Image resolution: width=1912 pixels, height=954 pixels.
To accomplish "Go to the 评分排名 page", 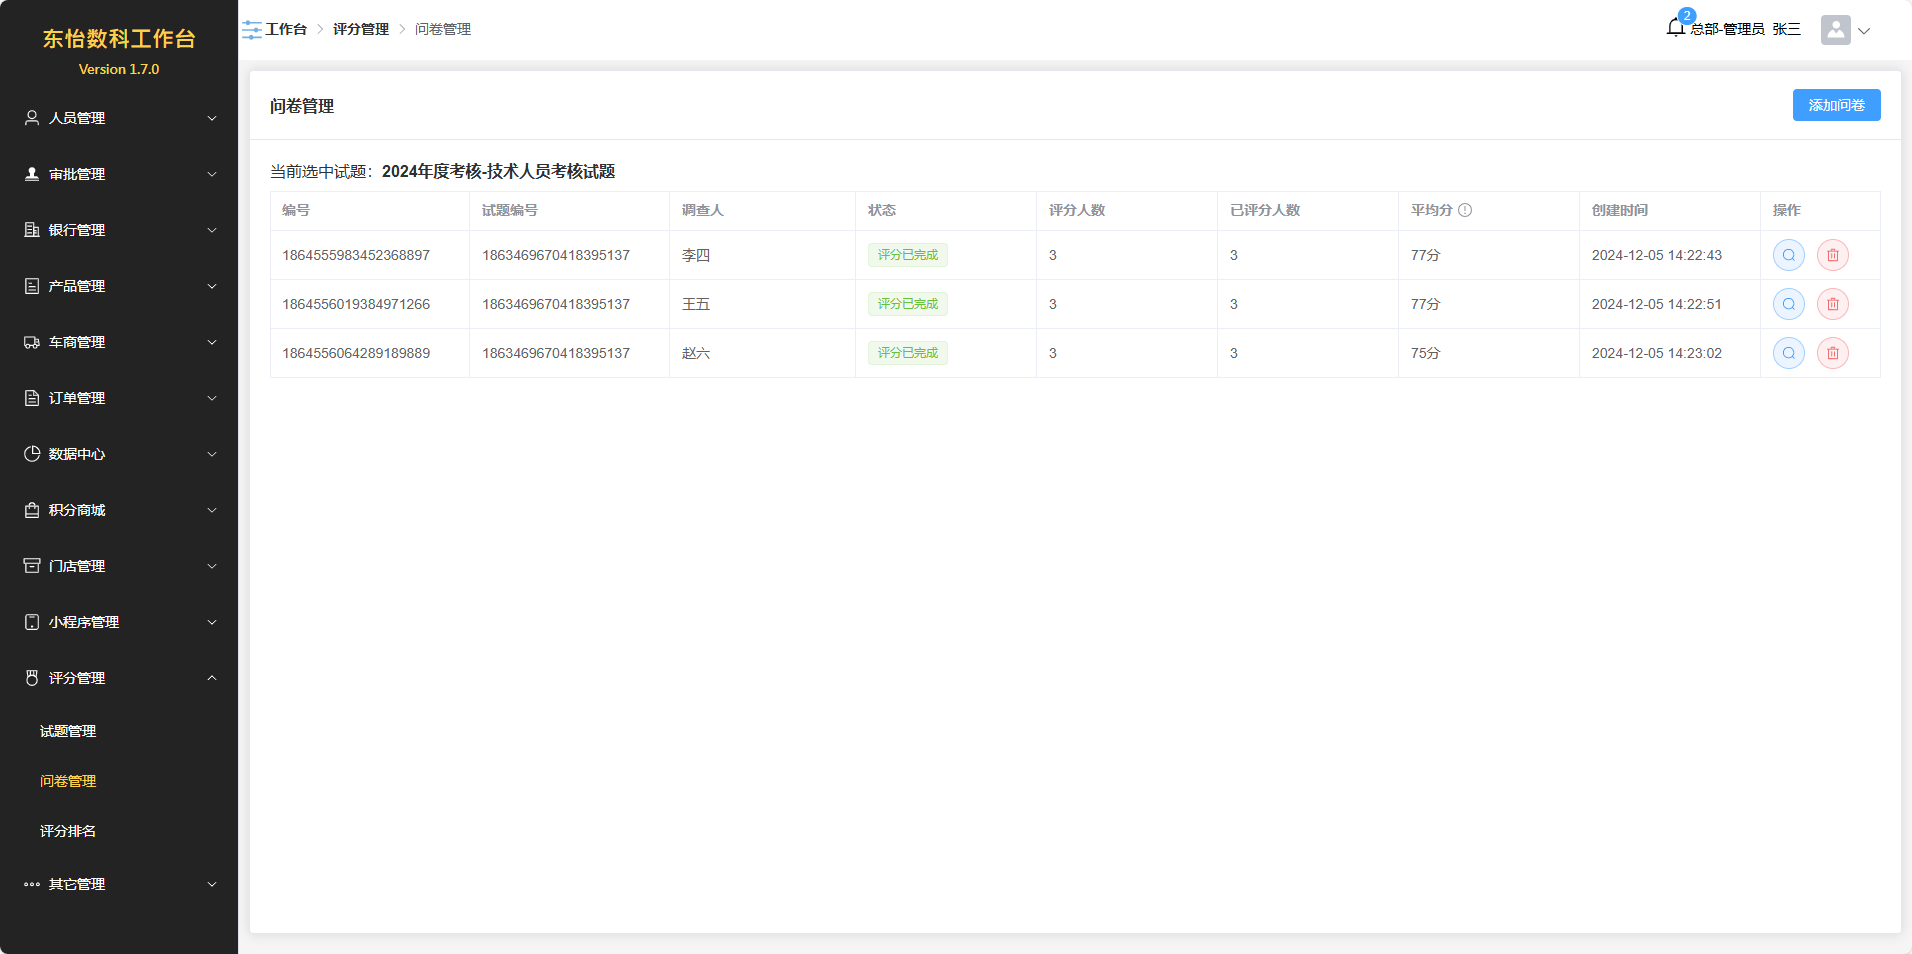I will click(x=68, y=831).
